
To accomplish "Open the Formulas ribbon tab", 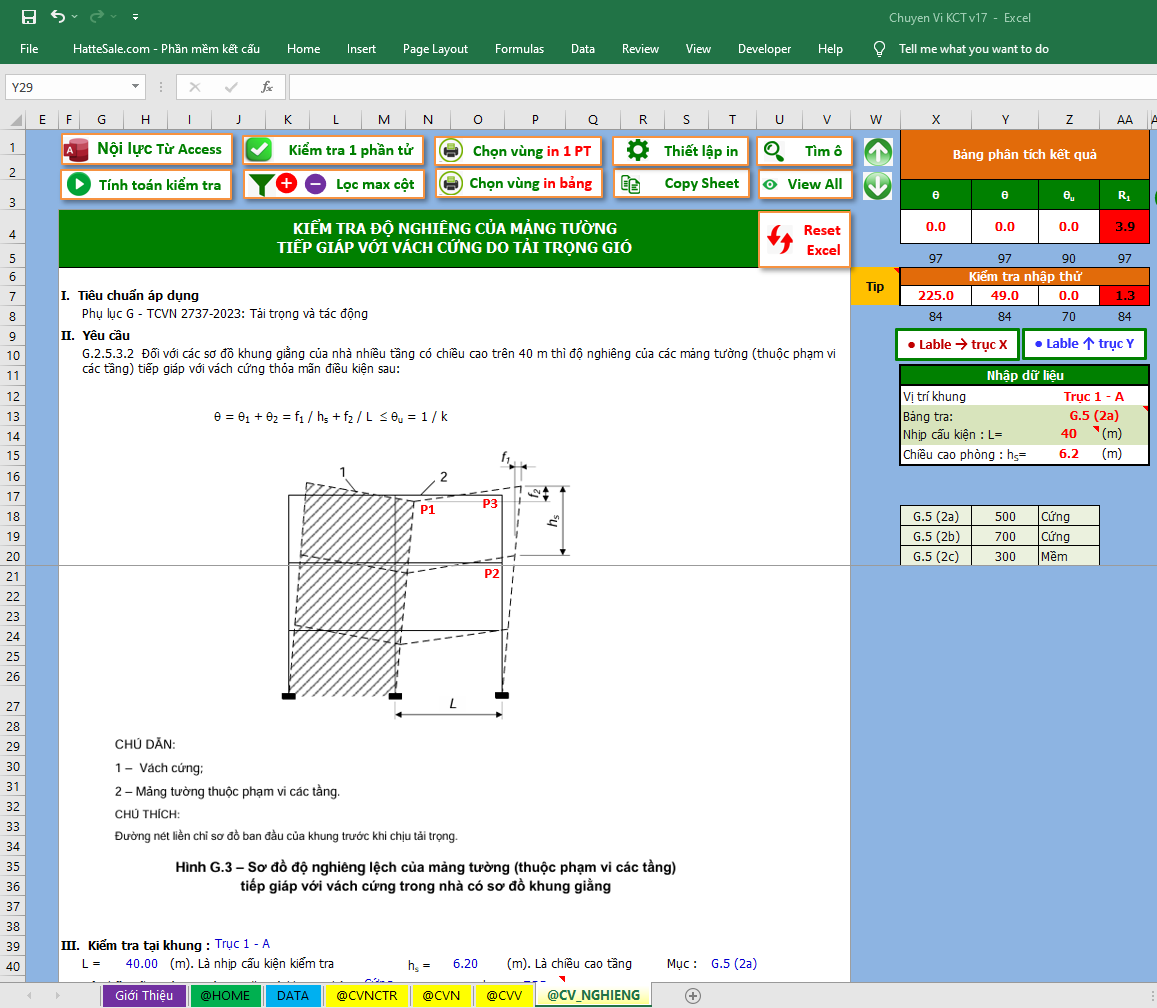I will tap(519, 49).
